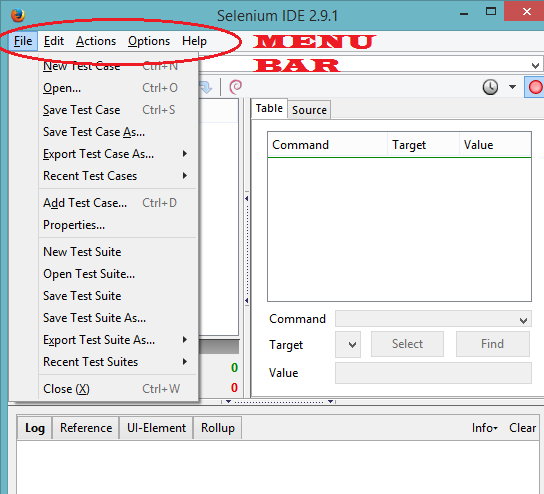Expand Recent Test Cases submenu

coord(185,176)
